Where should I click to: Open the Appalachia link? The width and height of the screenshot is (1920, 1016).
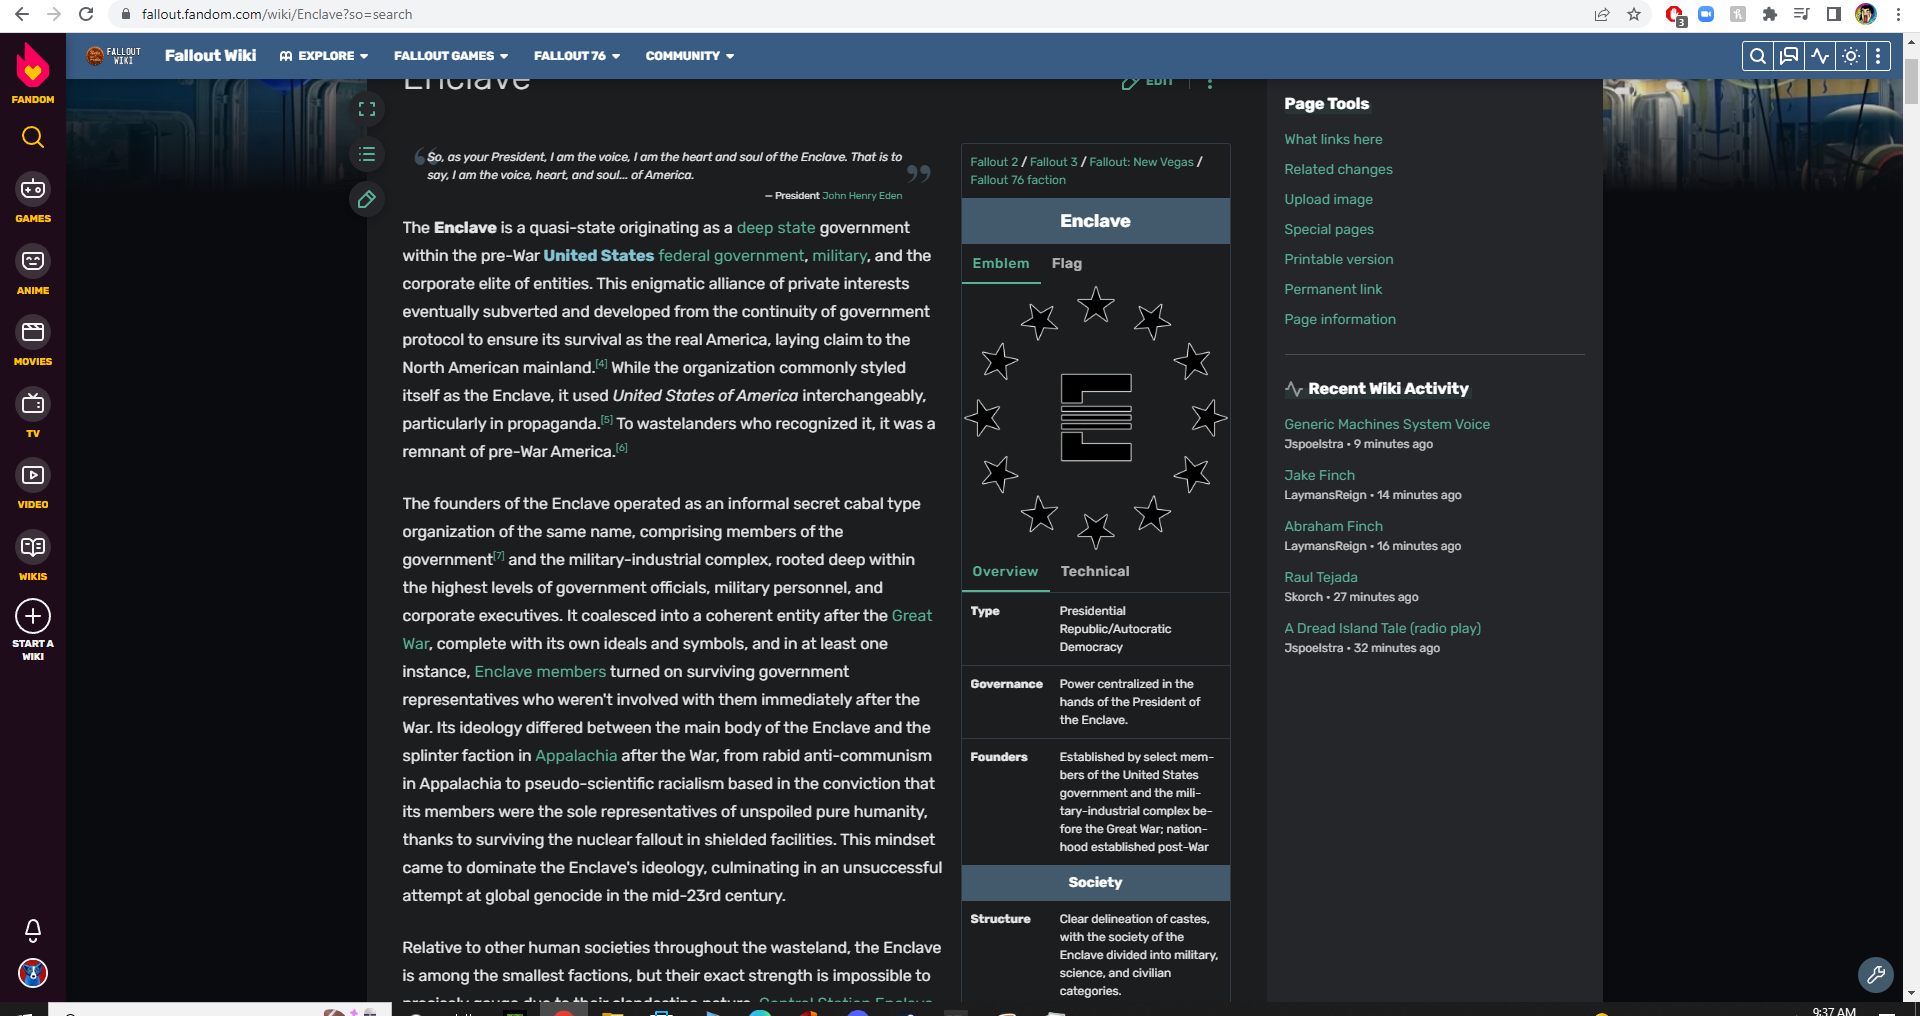coord(576,756)
